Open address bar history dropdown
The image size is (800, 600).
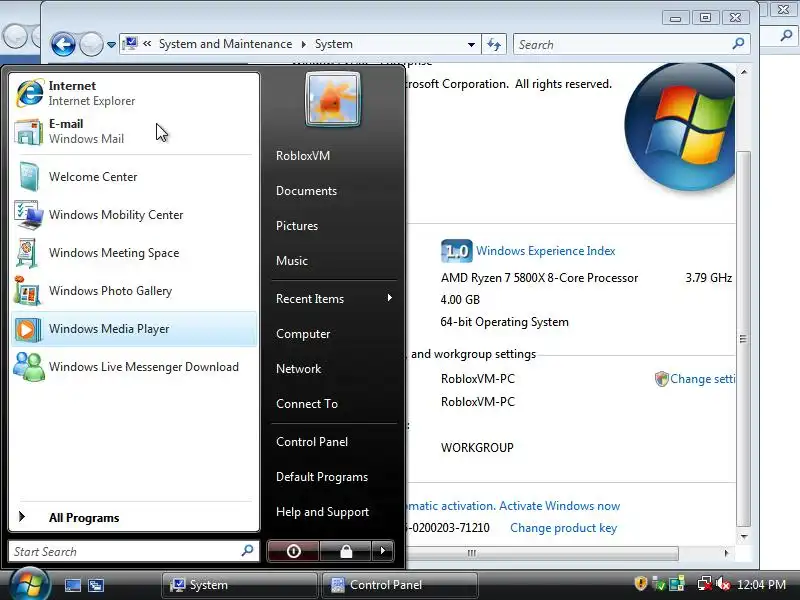click(x=471, y=44)
